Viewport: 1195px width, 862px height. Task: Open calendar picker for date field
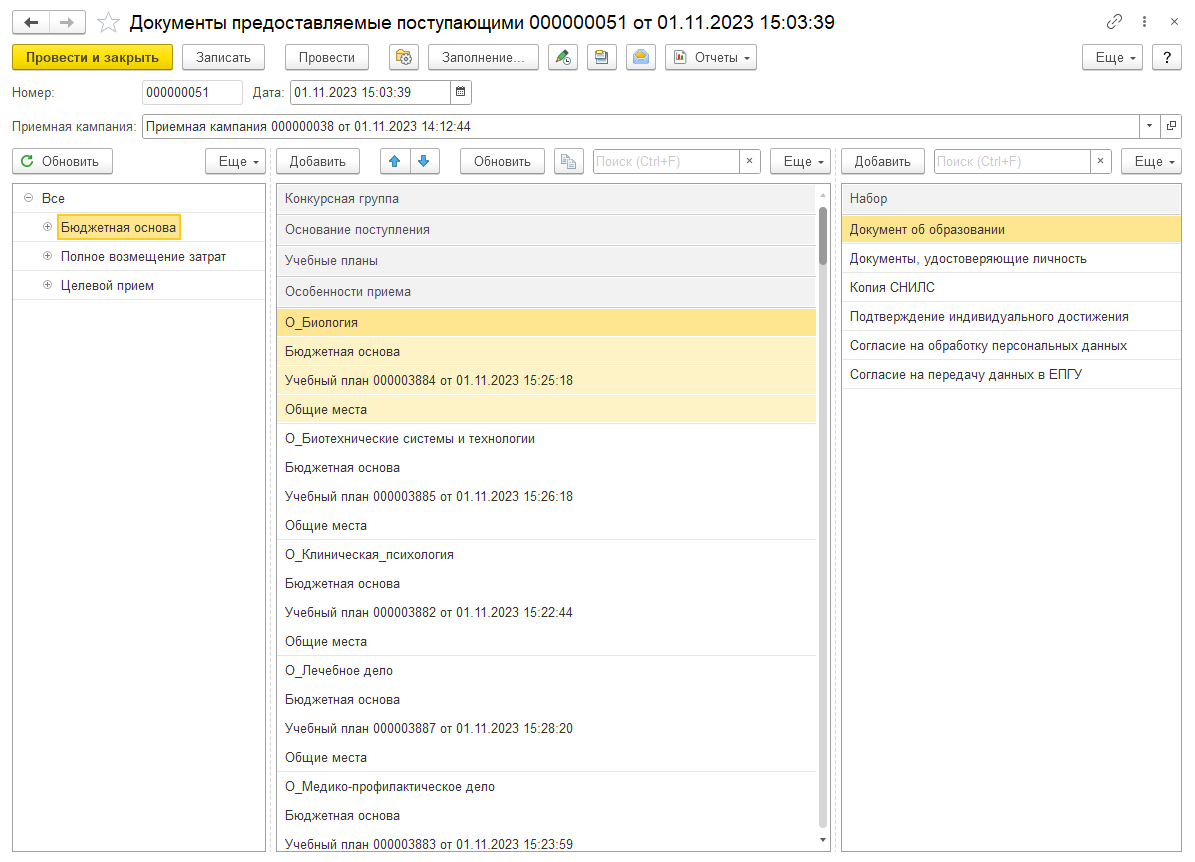click(x=460, y=92)
